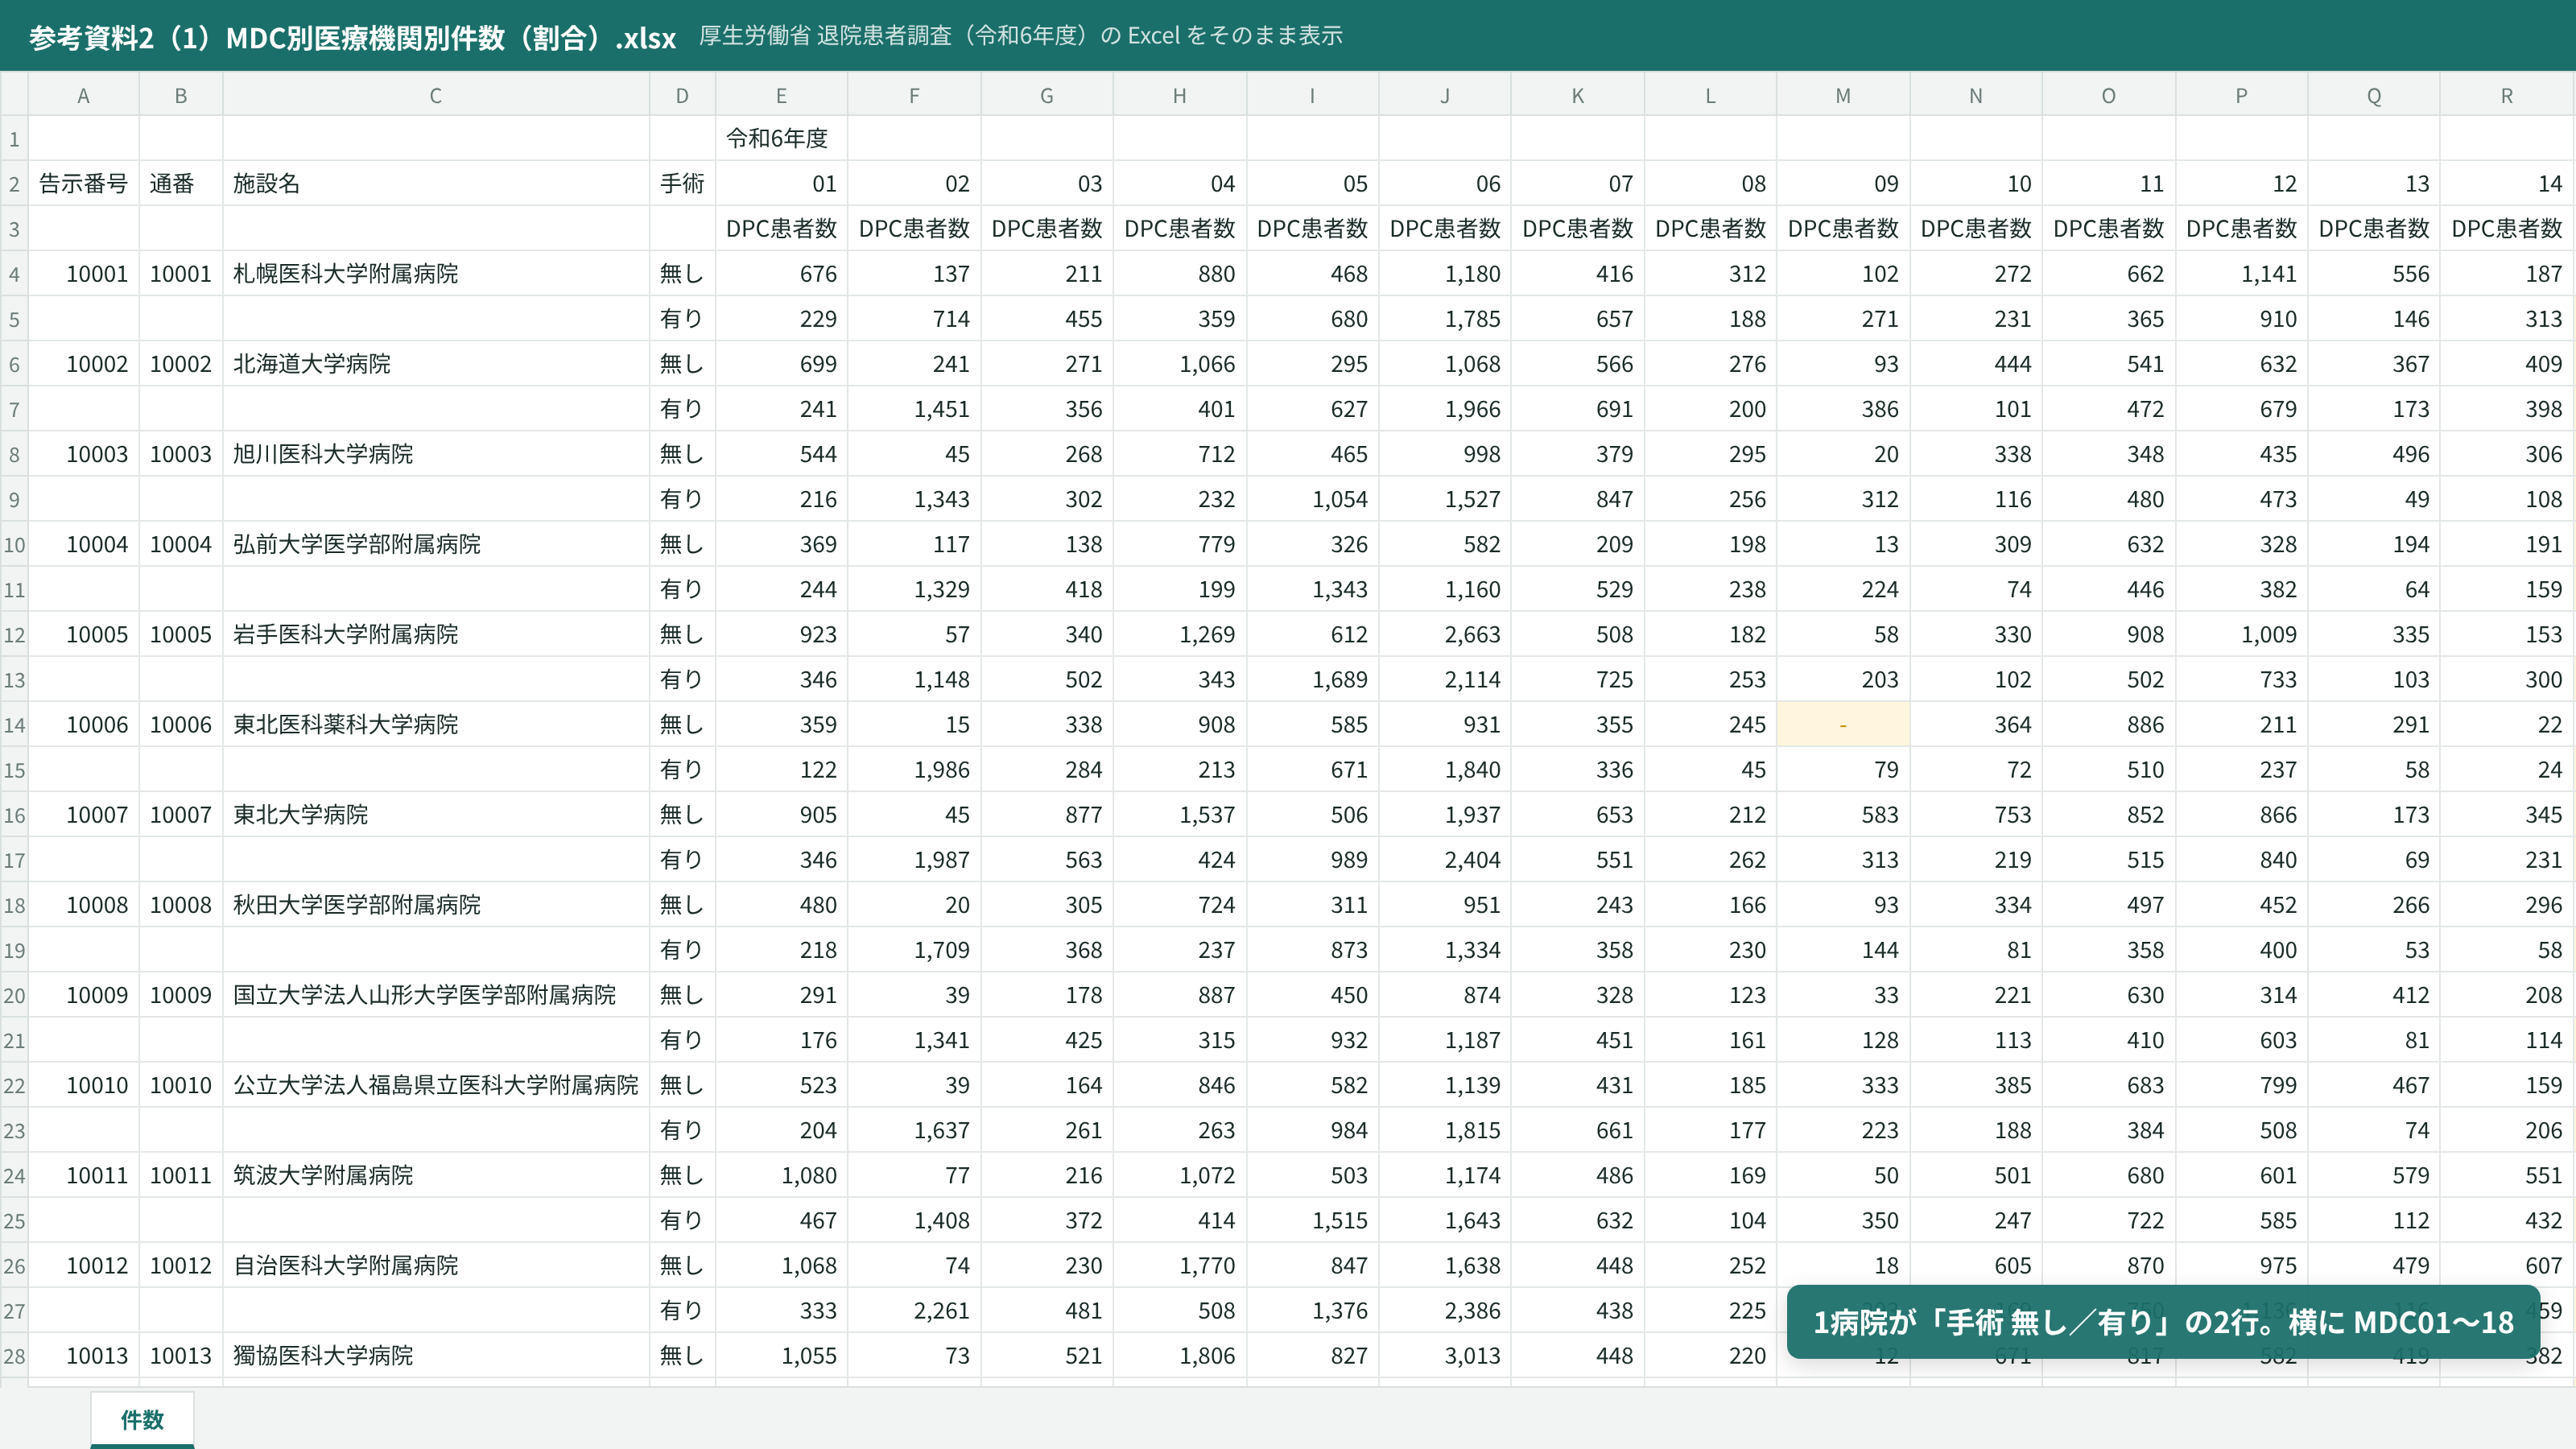The height and width of the screenshot is (1449, 2576).
Task: Click the 1,080 value in row 24
Action: coord(781,1175)
